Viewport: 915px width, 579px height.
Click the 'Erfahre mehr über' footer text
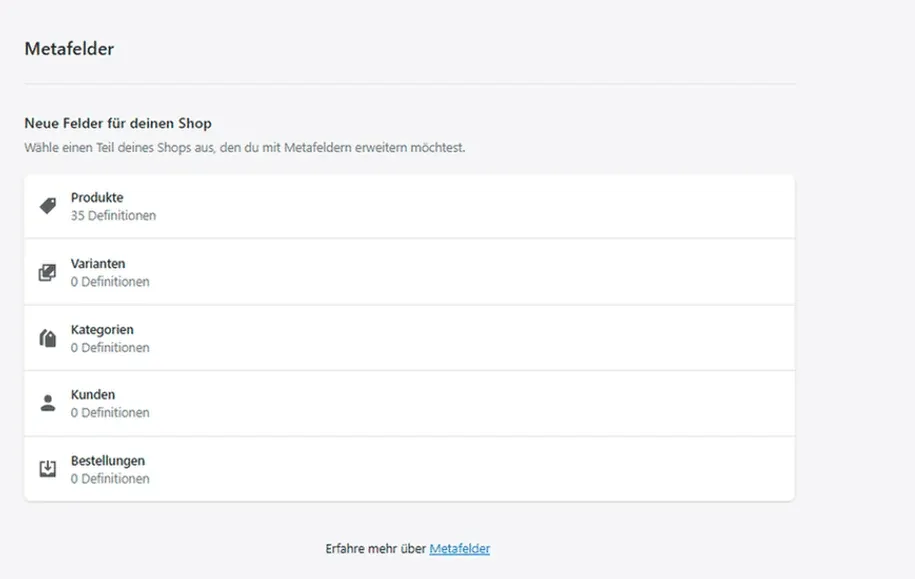[x=376, y=549]
